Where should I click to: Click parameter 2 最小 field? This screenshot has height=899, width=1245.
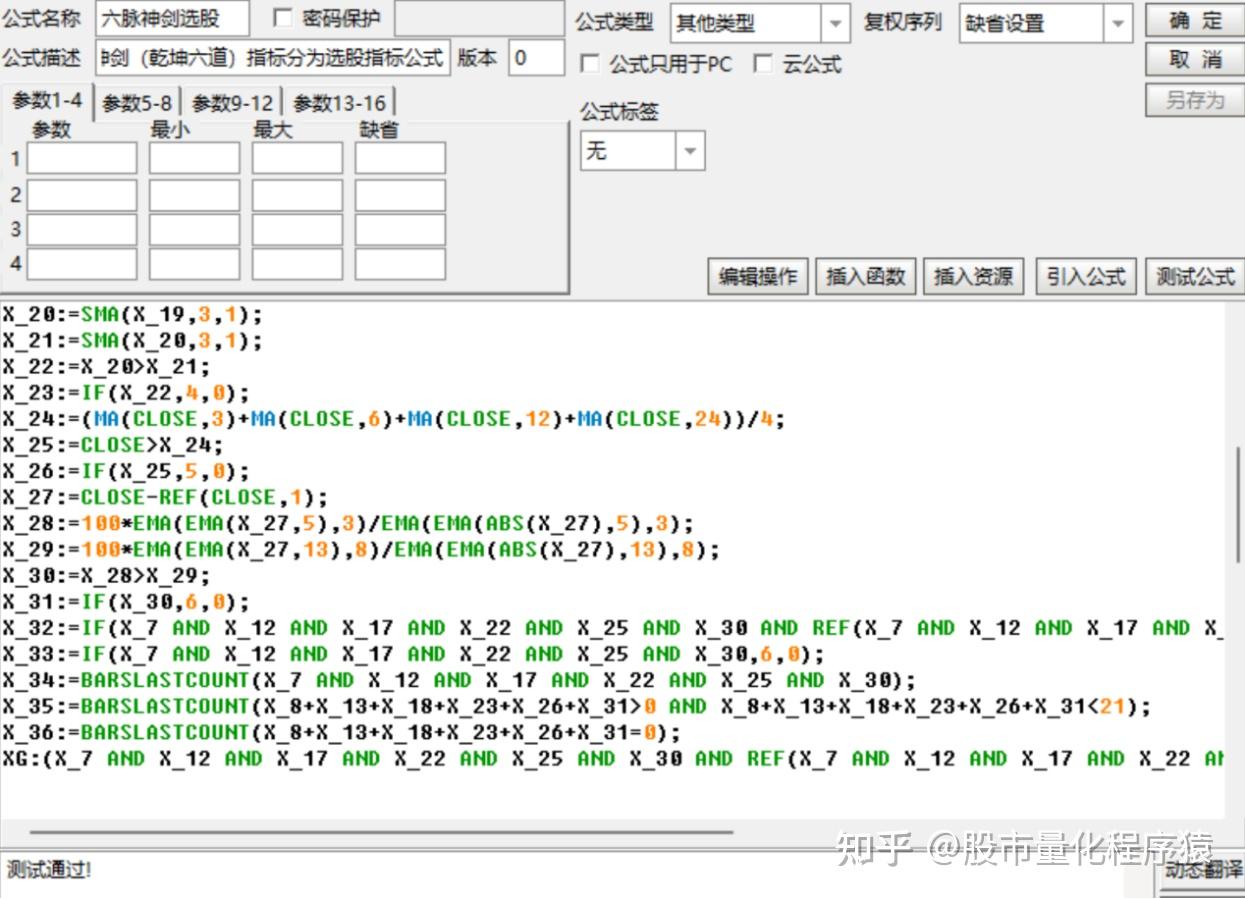click(194, 195)
